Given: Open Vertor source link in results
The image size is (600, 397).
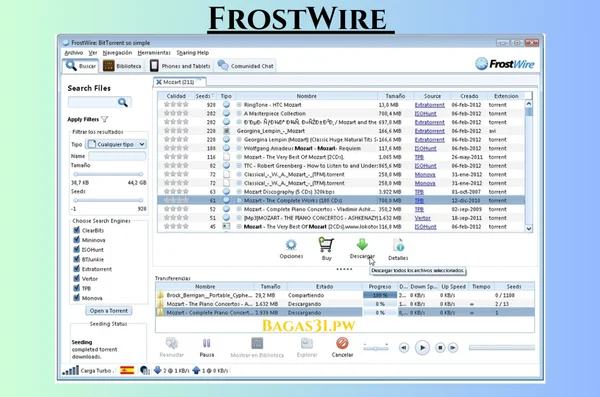Looking at the screenshot, I should pyautogui.click(x=422, y=218).
